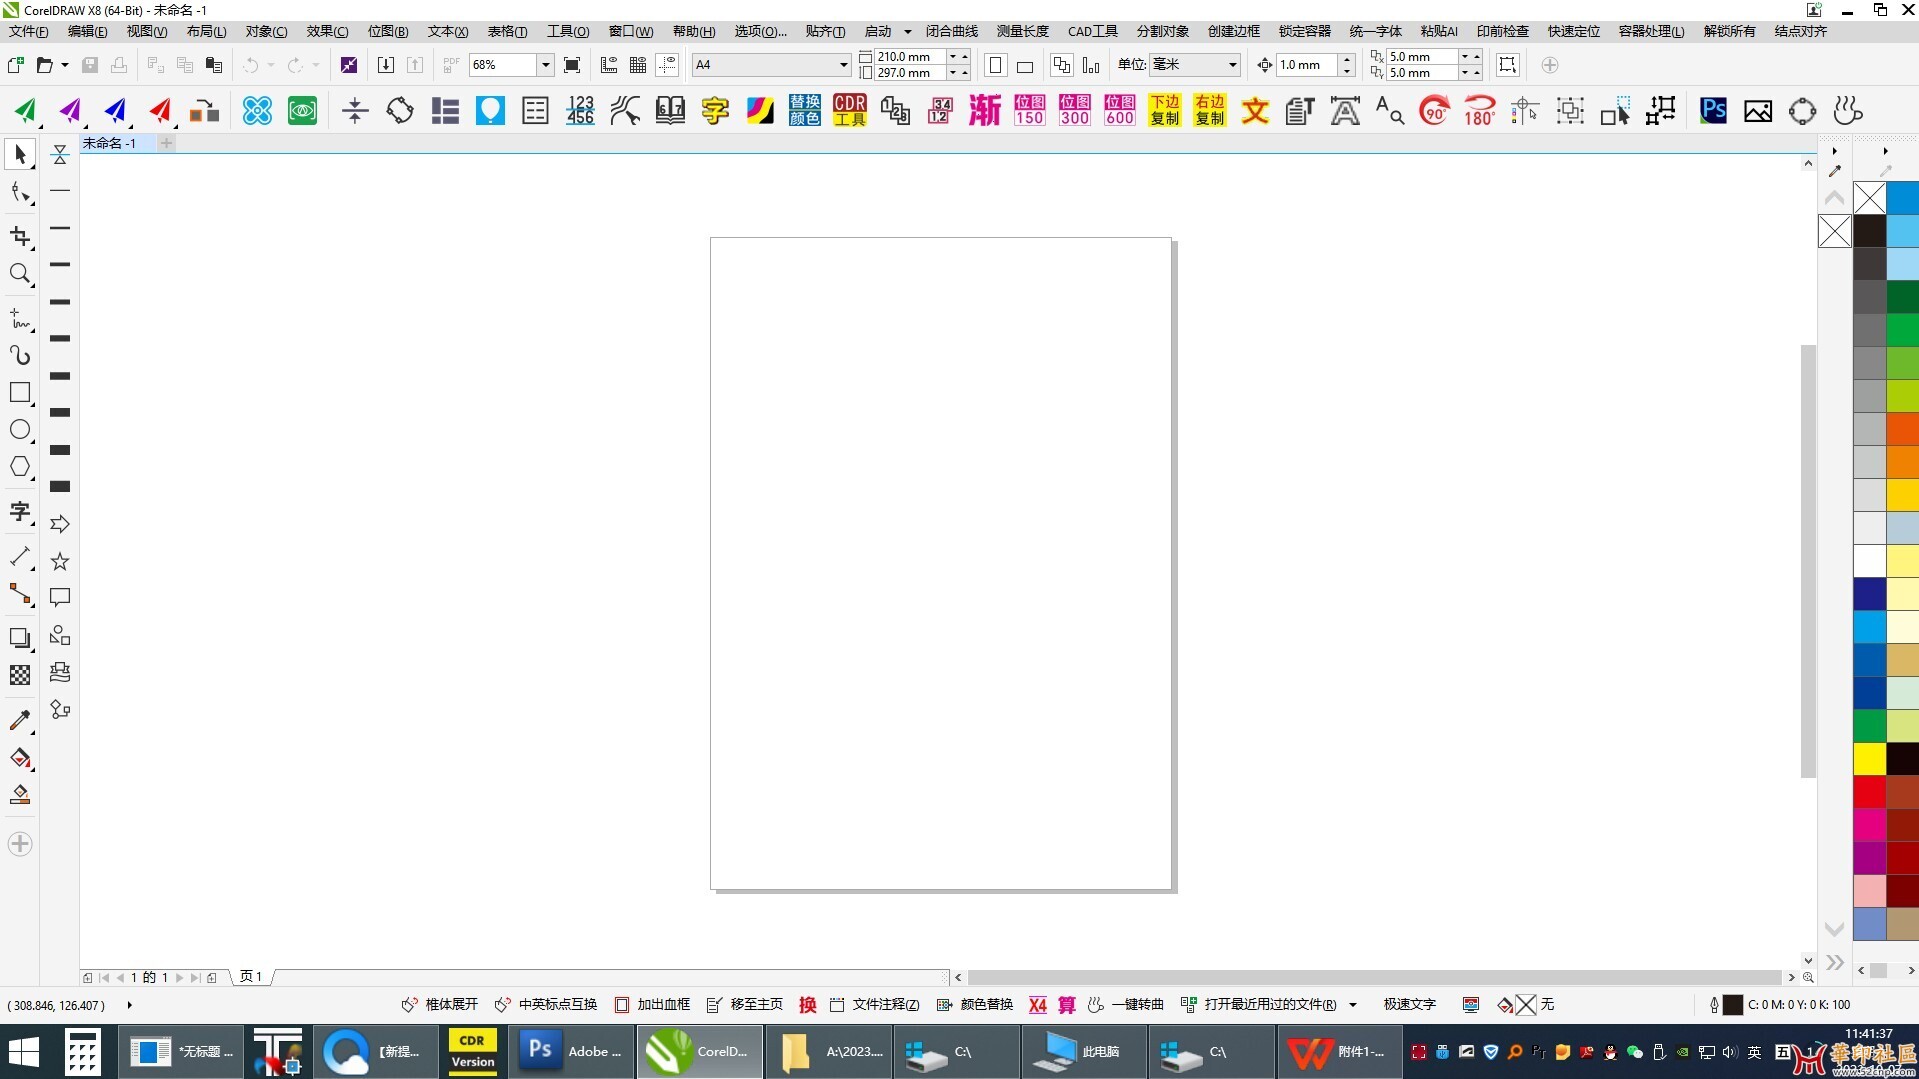Viewport: 1919px width, 1079px height.
Task: Click the 替换颜色 plugin icon
Action: click(804, 111)
